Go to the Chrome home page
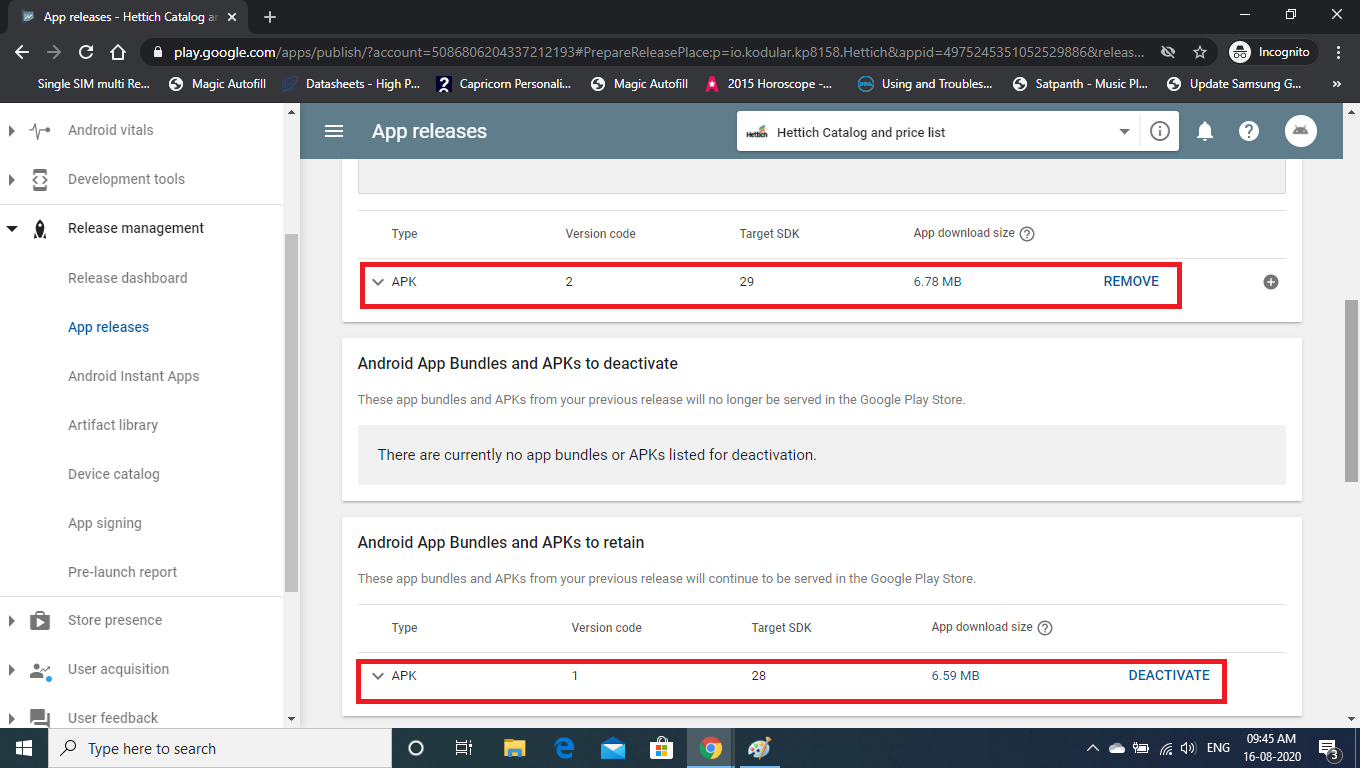Screen dimensions: 1360x768 [118, 52]
